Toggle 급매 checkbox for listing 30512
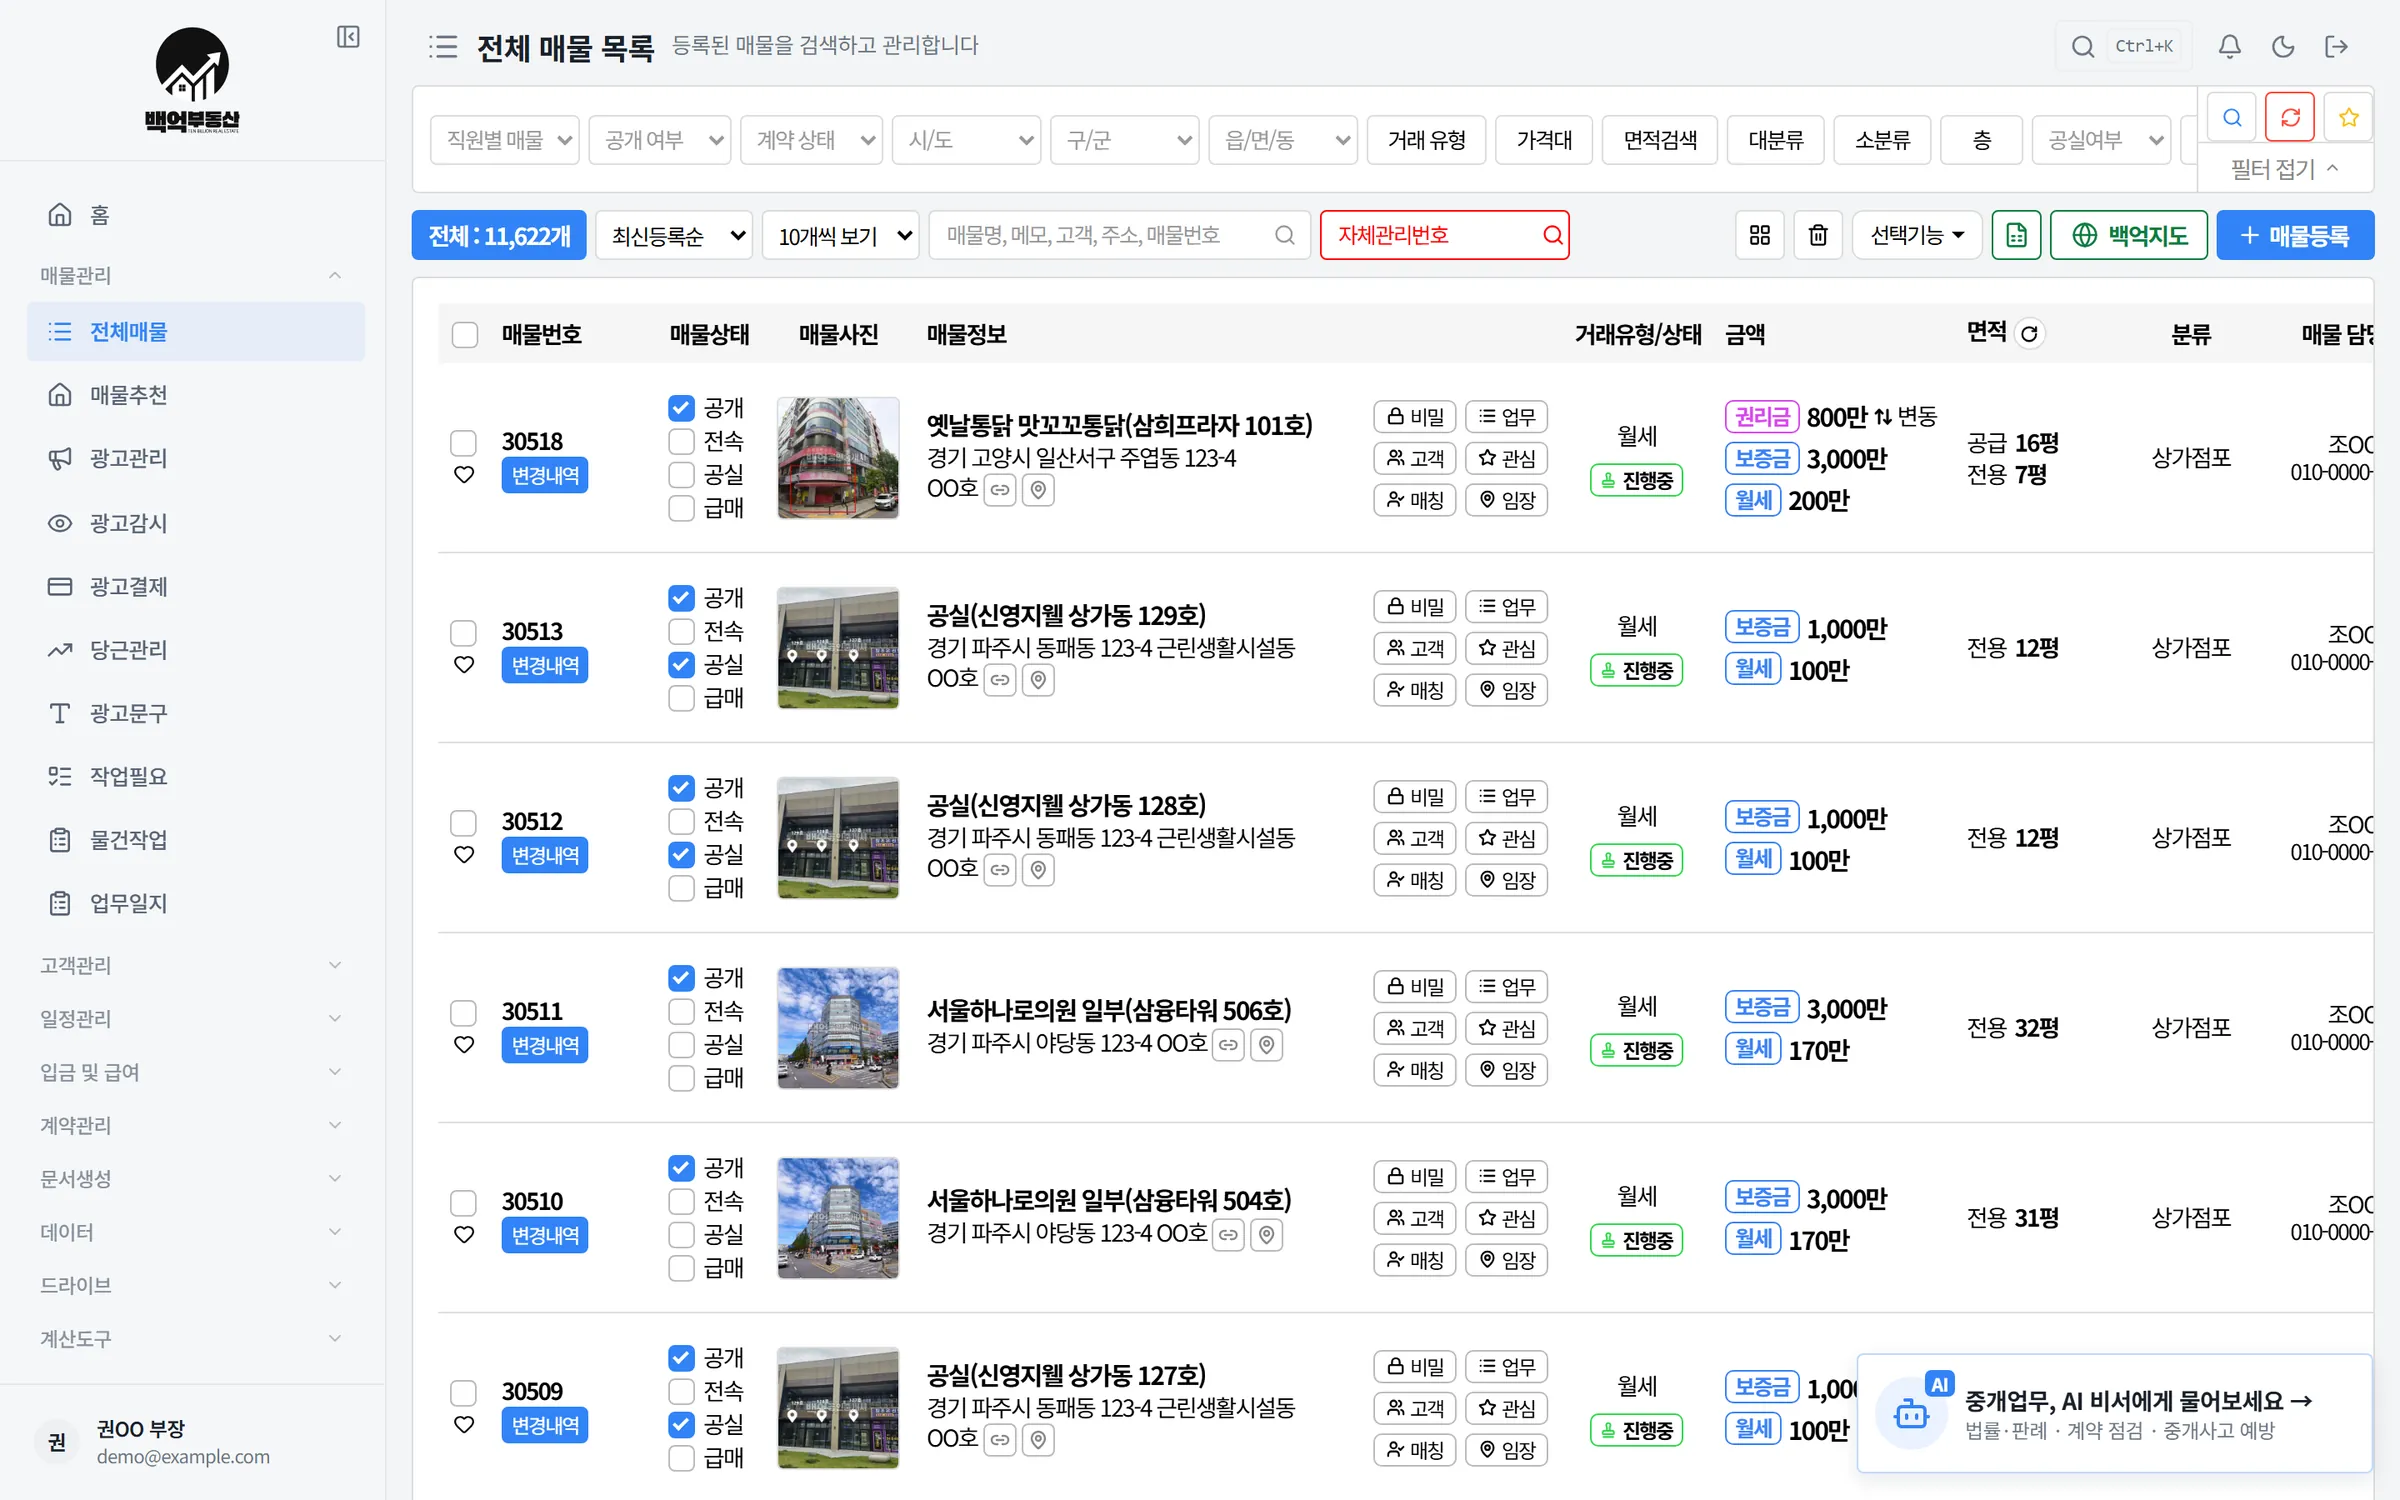 [681, 888]
